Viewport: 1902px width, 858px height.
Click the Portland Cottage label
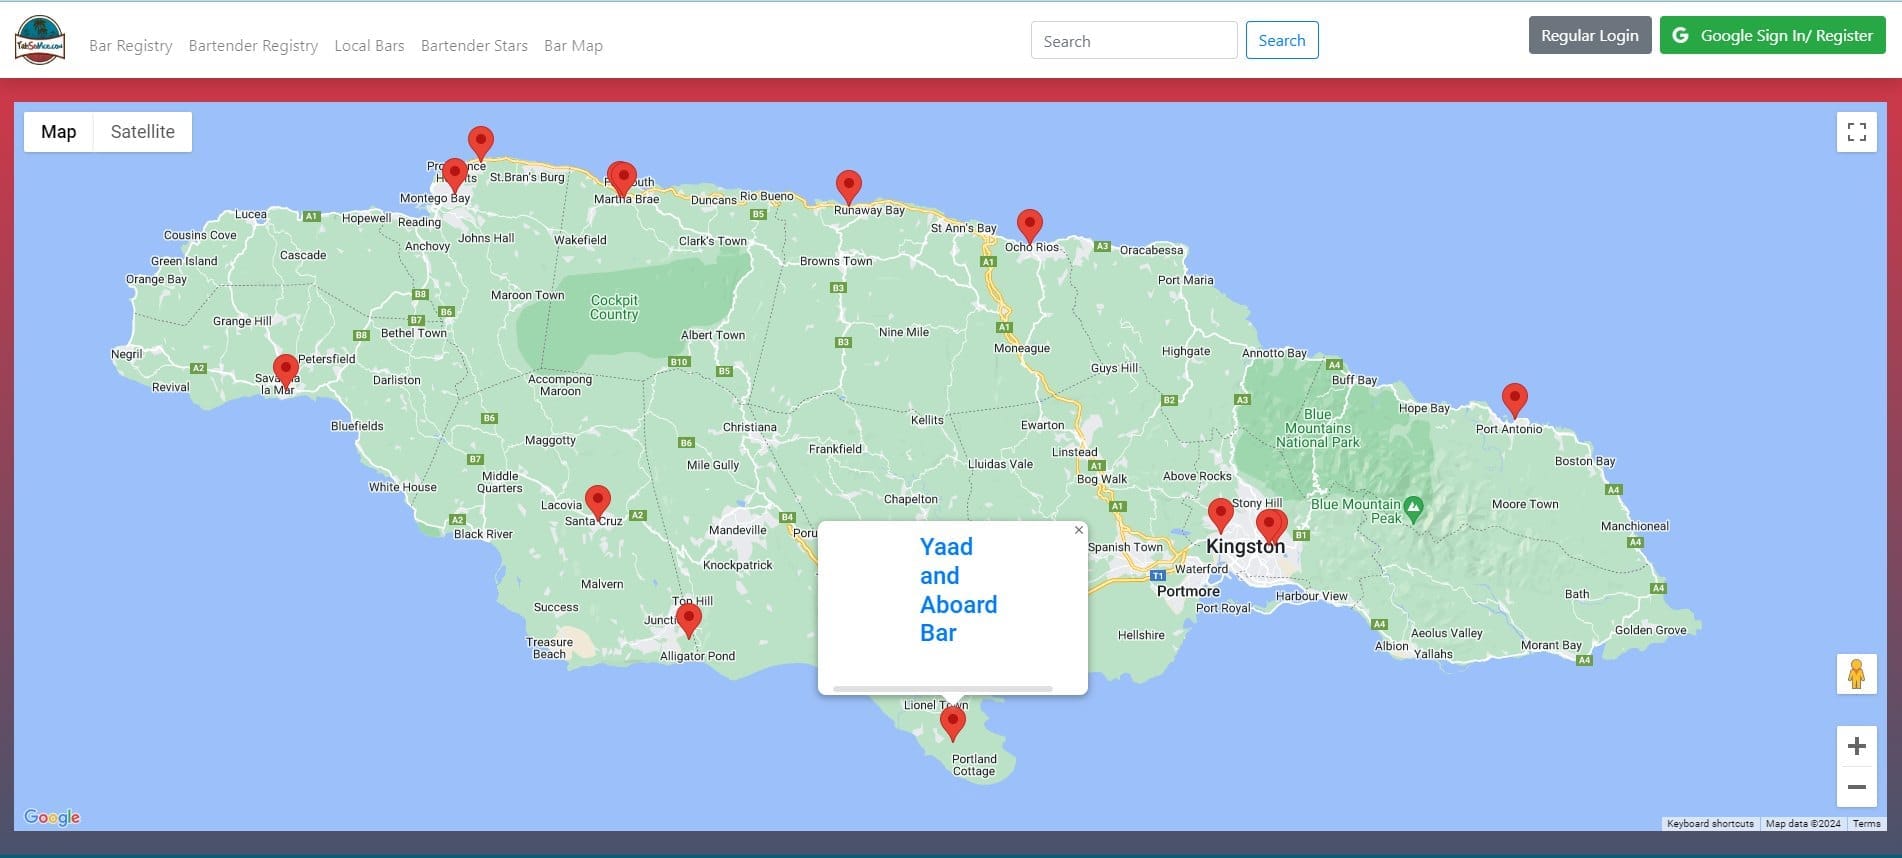[974, 765]
